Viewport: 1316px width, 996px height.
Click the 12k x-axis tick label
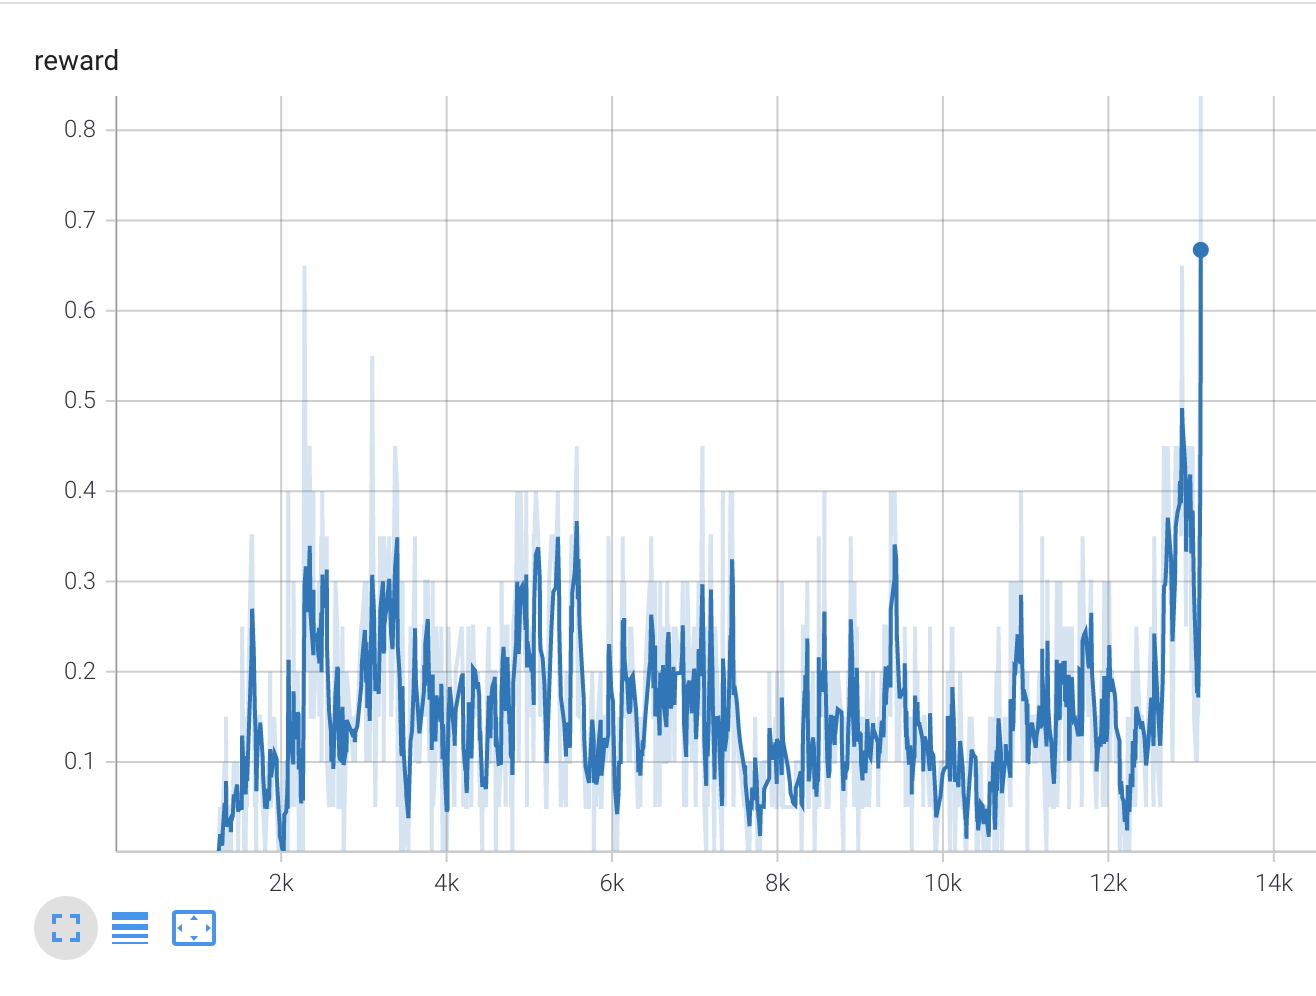[1108, 883]
